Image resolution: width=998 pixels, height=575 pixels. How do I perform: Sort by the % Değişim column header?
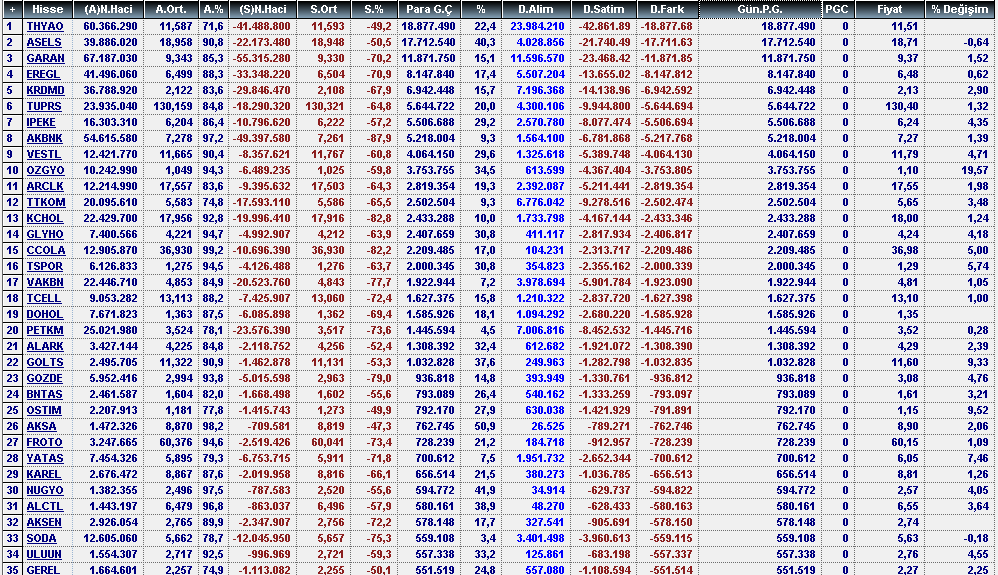(958, 9)
